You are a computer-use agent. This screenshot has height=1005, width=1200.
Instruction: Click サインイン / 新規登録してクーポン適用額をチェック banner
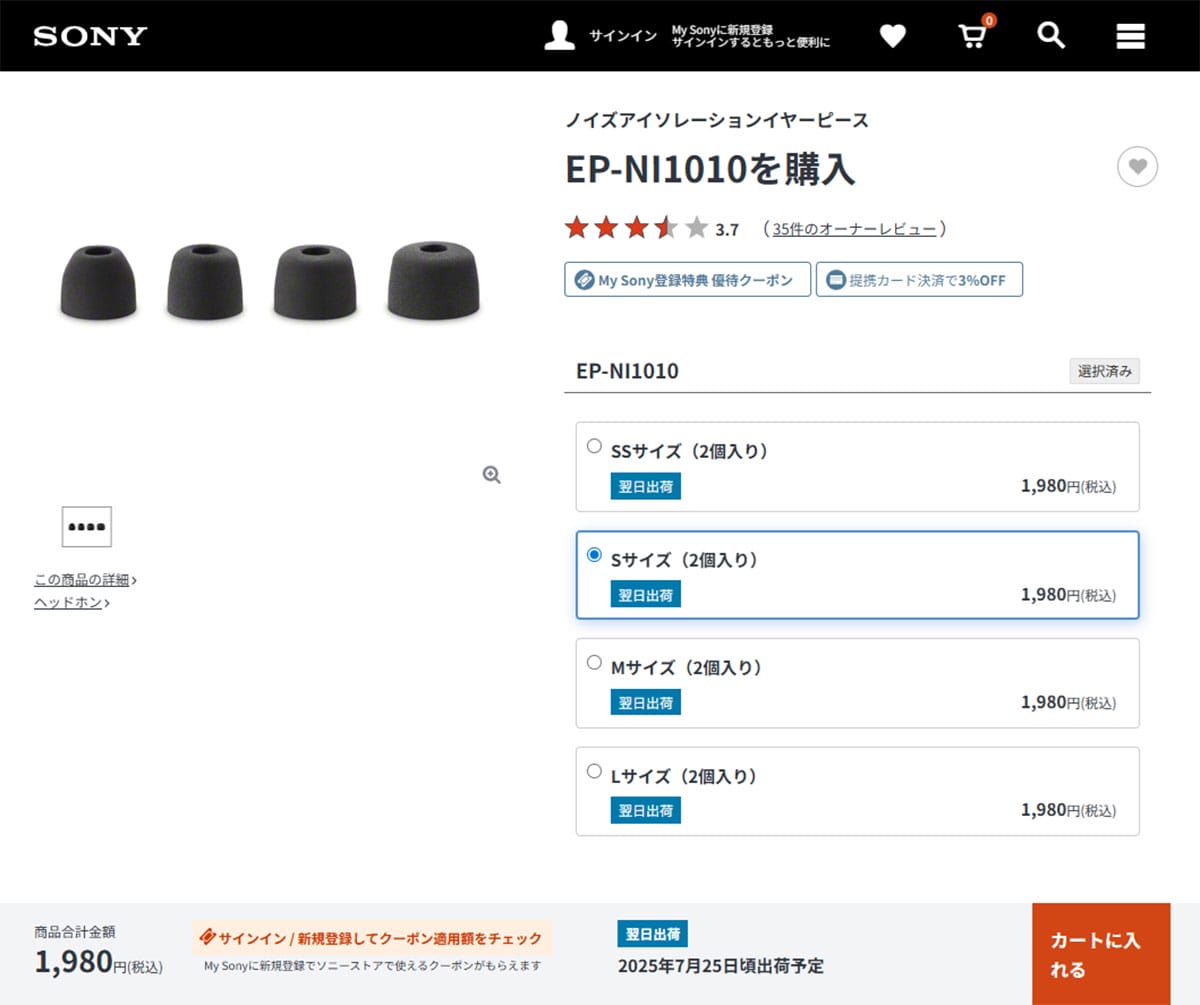point(372,938)
